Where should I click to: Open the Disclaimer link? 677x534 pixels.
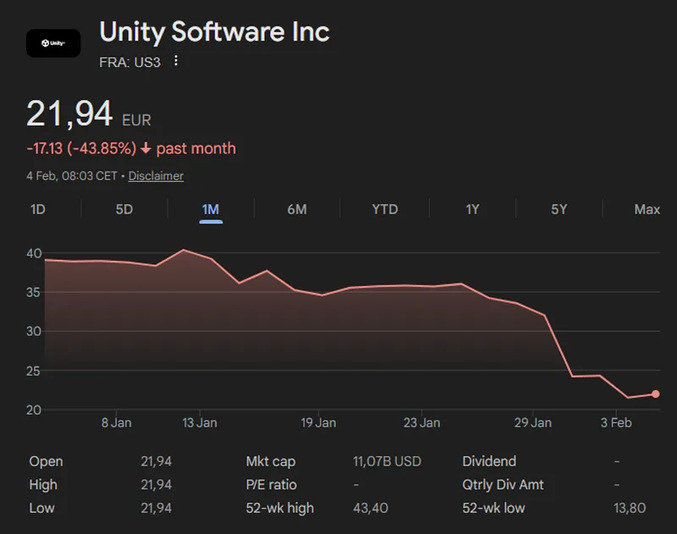point(156,176)
